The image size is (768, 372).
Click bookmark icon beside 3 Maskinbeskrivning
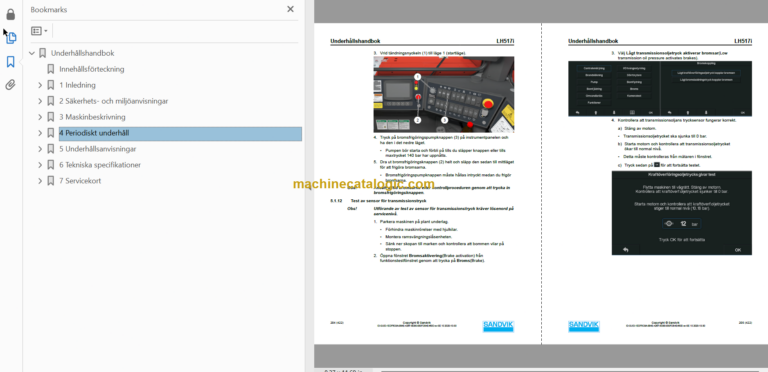[50, 117]
